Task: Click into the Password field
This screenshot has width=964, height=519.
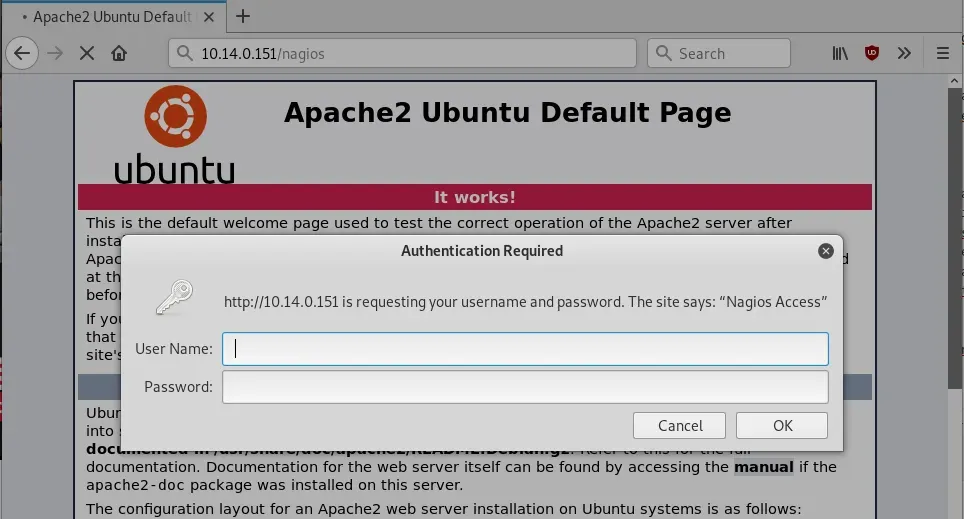Action: tap(525, 387)
